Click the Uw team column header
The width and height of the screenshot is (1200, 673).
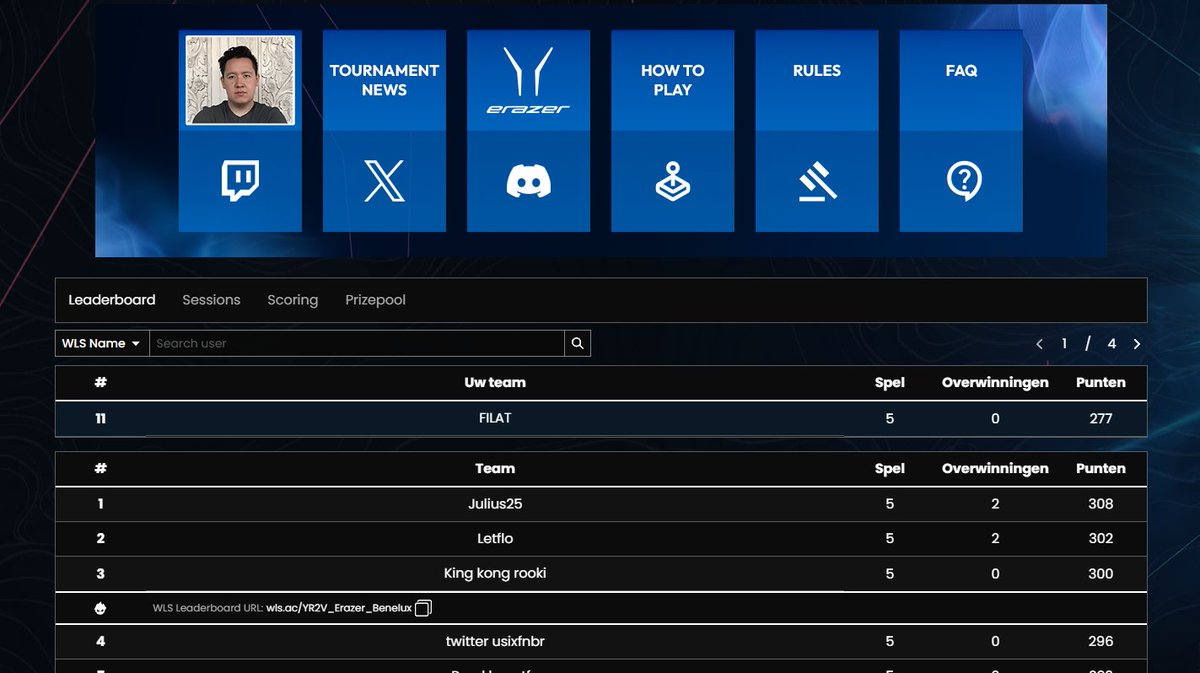click(495, 382)
